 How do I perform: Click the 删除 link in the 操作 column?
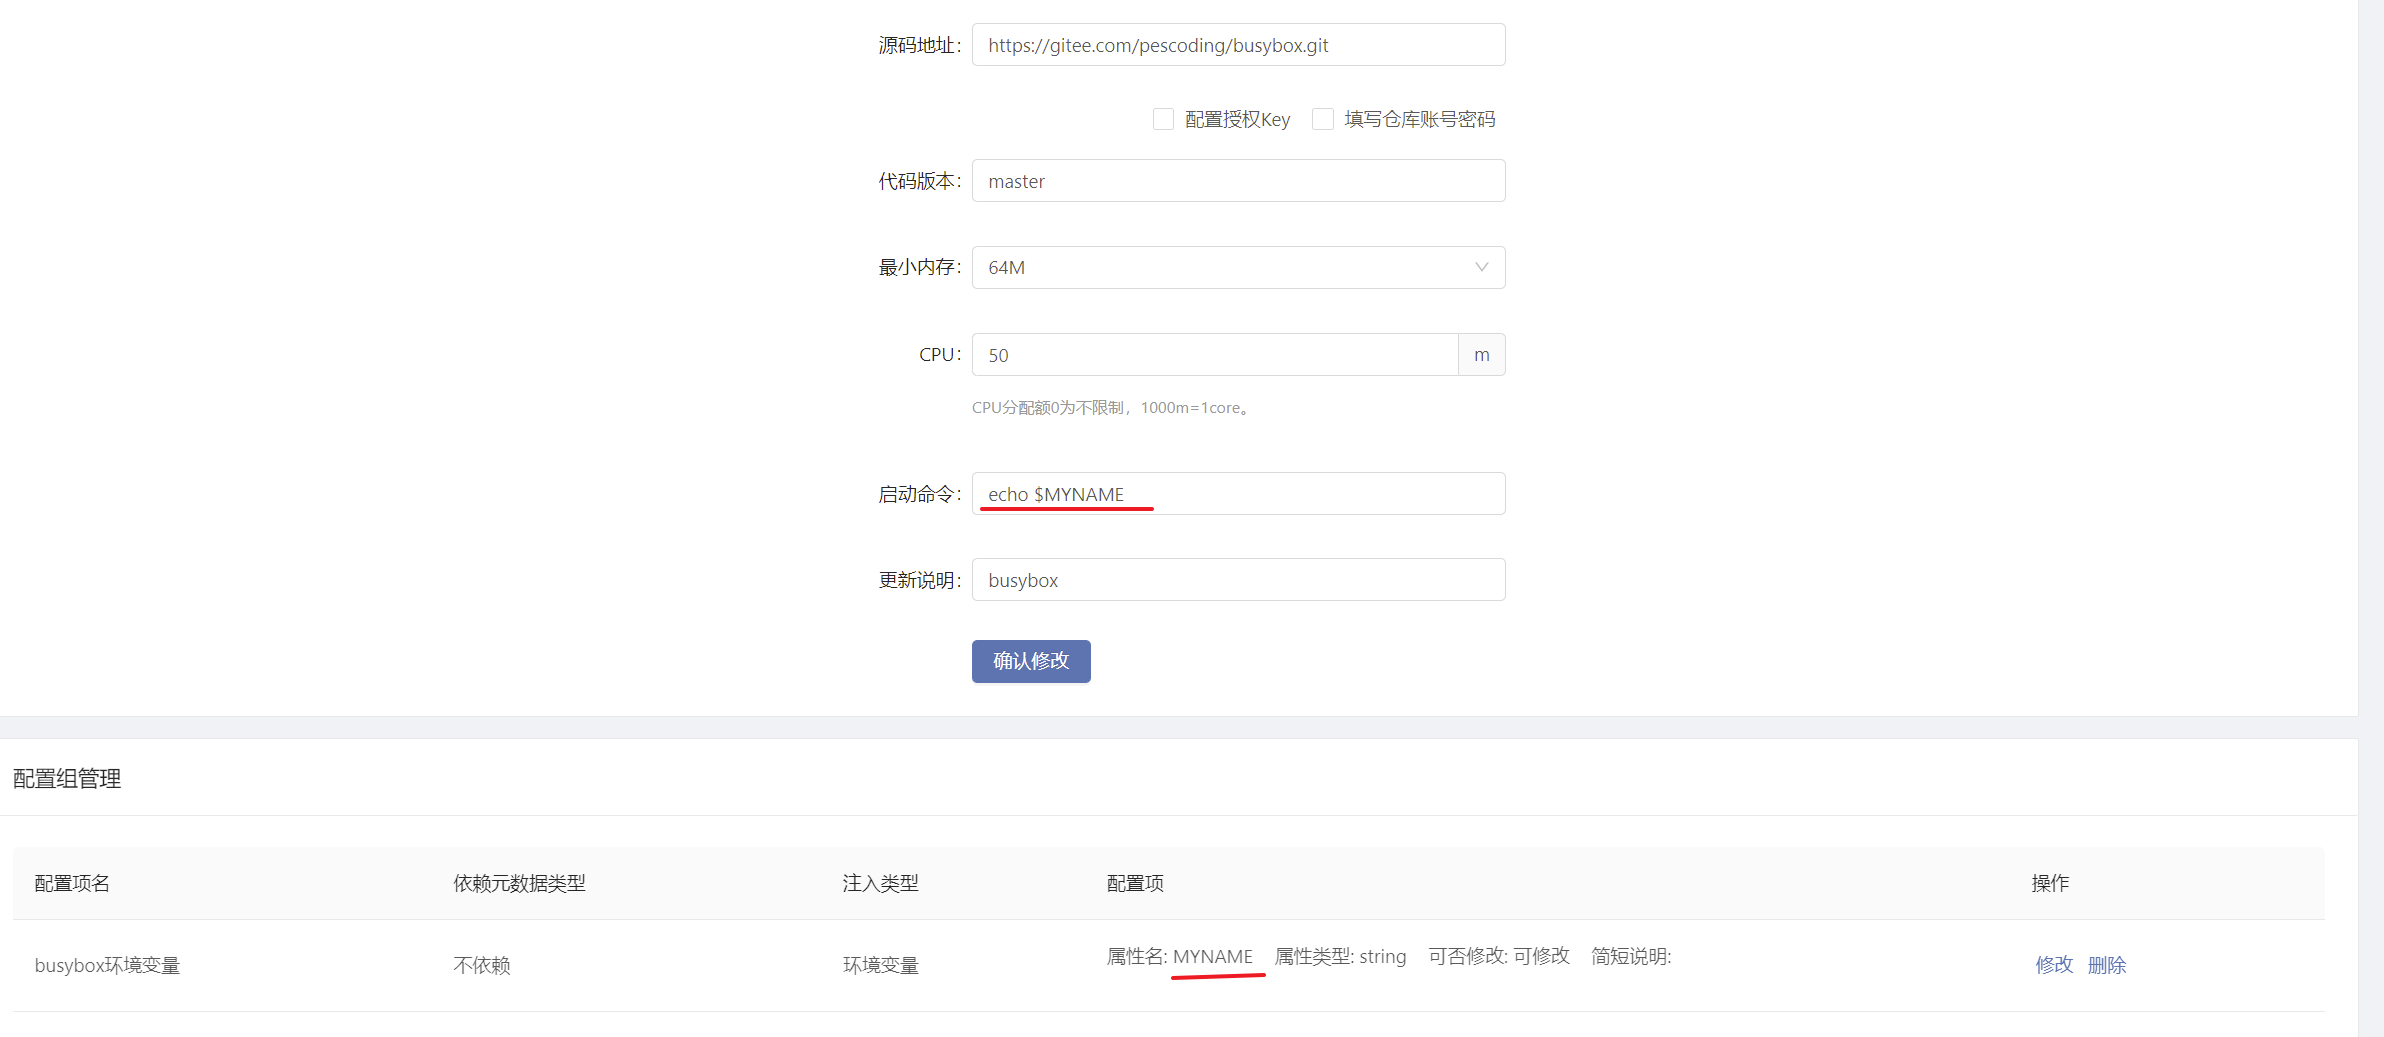2107,964
